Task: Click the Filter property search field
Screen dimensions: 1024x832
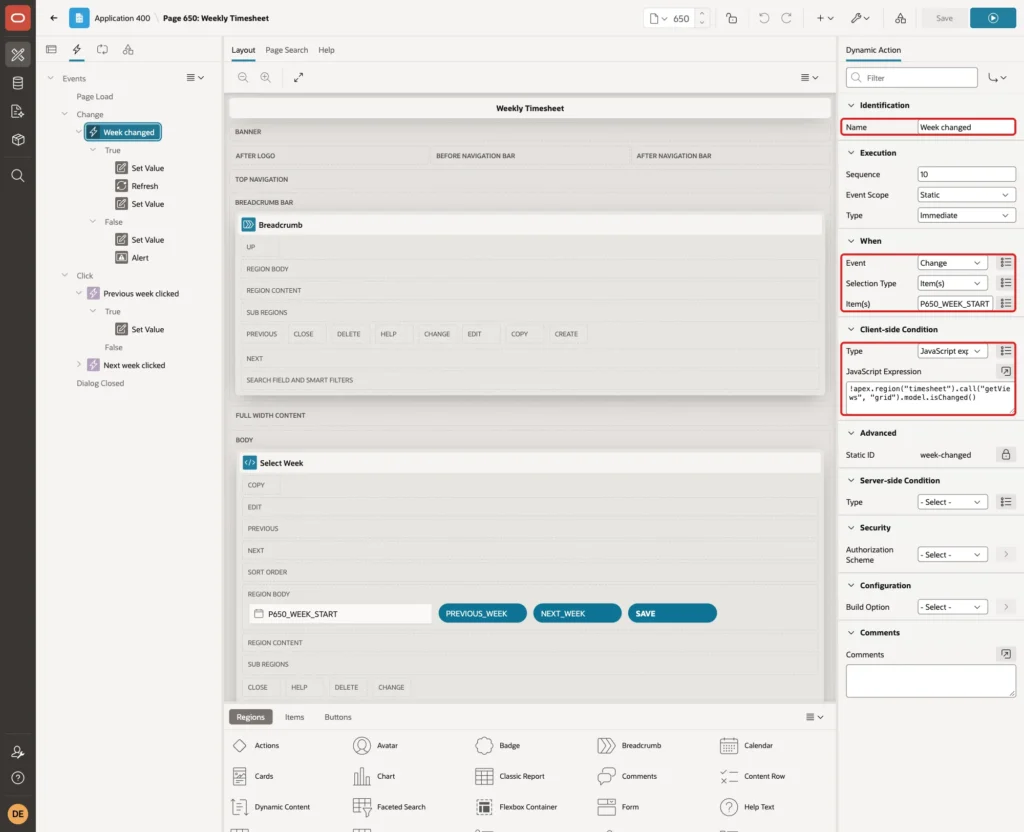Action: (912, 78)
